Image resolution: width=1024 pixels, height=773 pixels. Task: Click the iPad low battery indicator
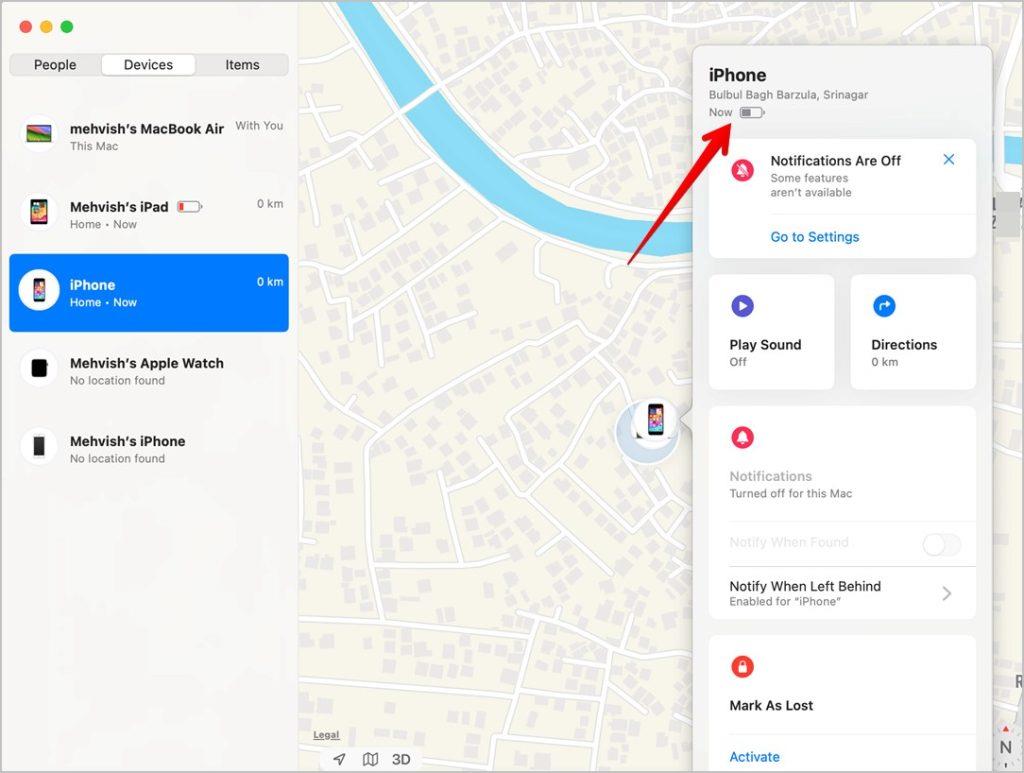click(x=189, y=207)
